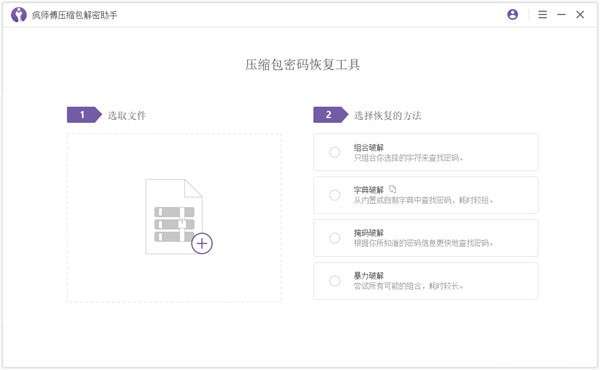The image size is (600, 370).
Task: Click the gray archive file icon
Action: [173, 216]
